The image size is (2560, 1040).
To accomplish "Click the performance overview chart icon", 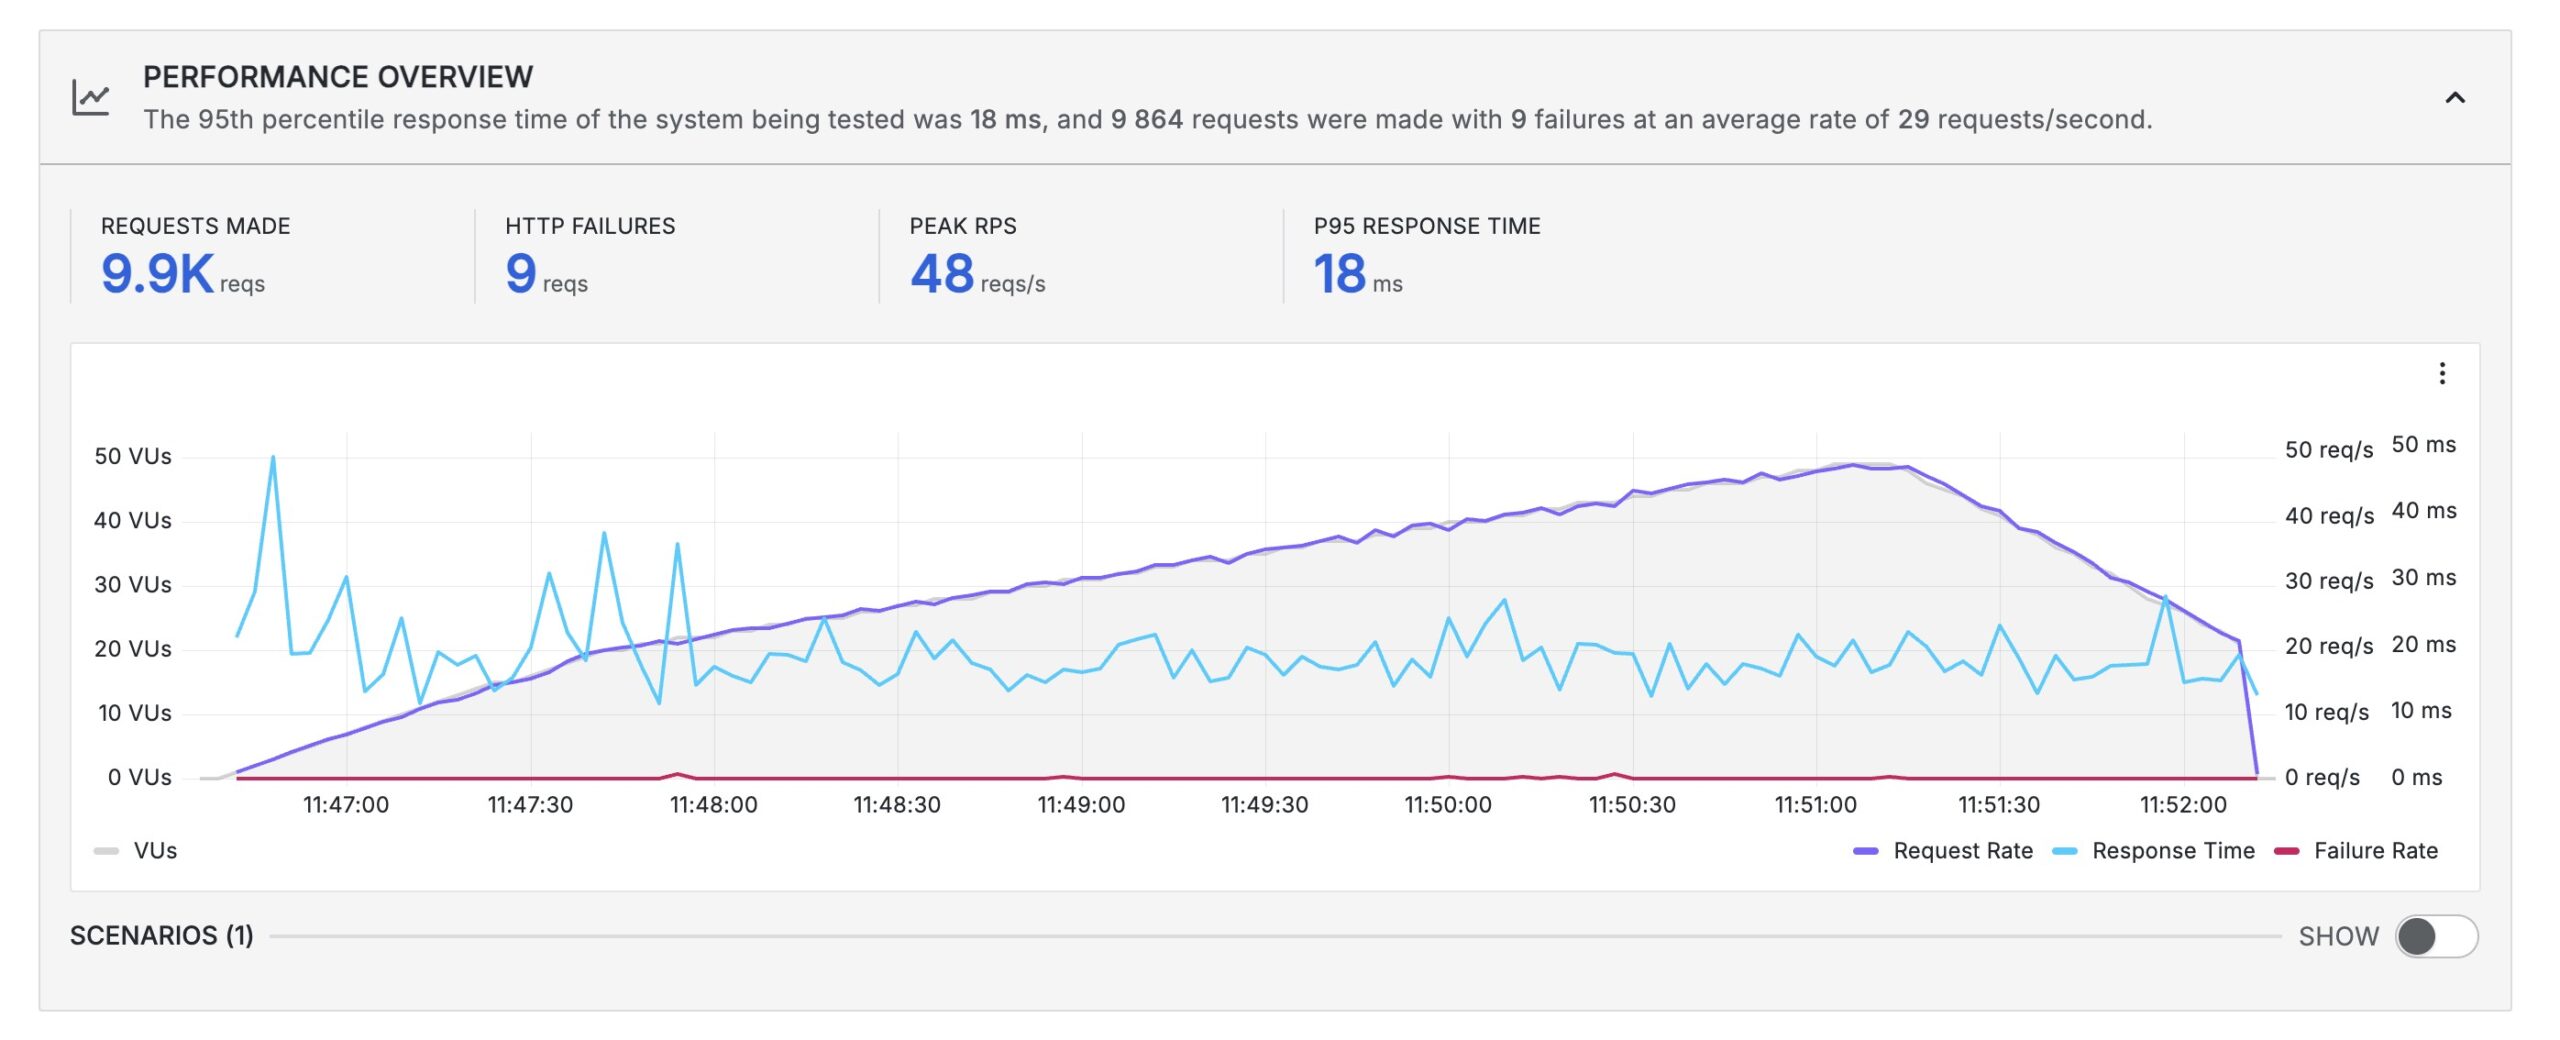I will (90, 97).
